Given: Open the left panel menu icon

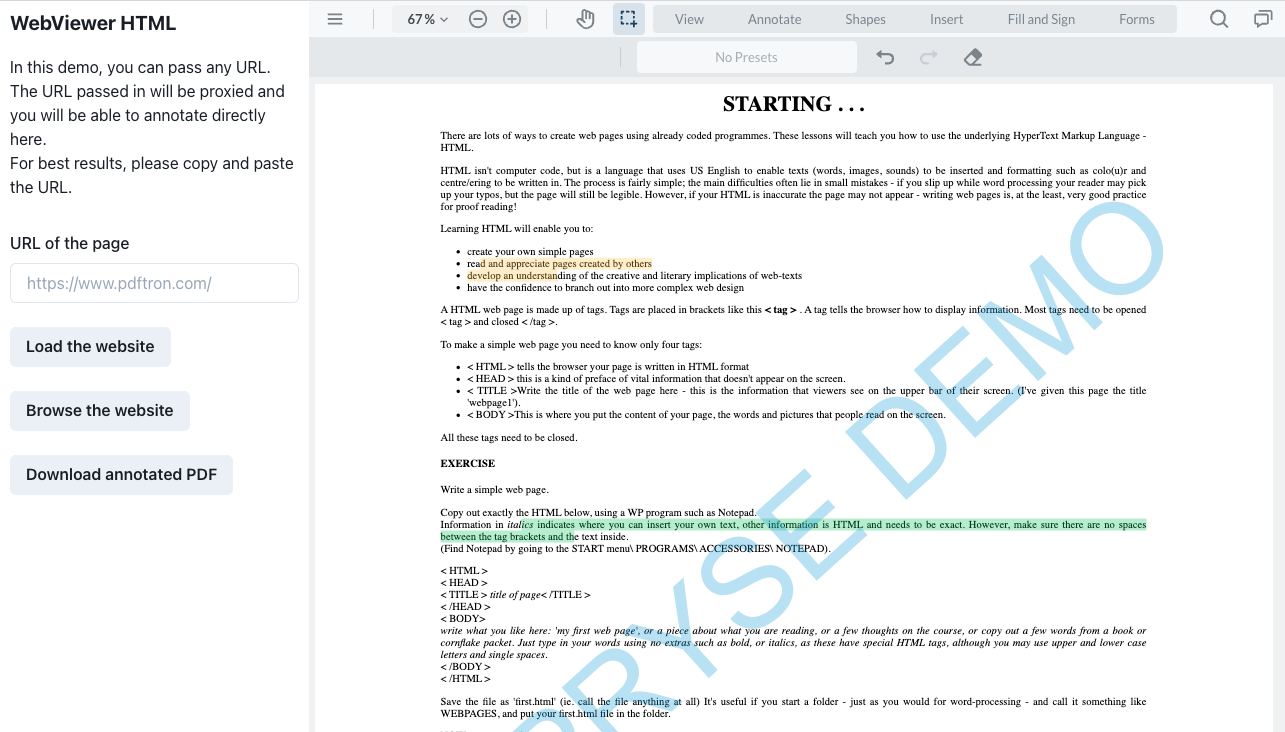Looking at the screenshot, I should point(335,19).
